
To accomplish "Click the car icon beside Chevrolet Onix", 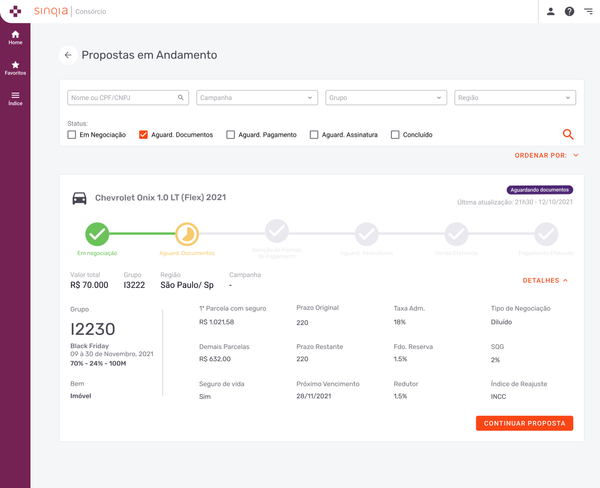I will point(80,198).
